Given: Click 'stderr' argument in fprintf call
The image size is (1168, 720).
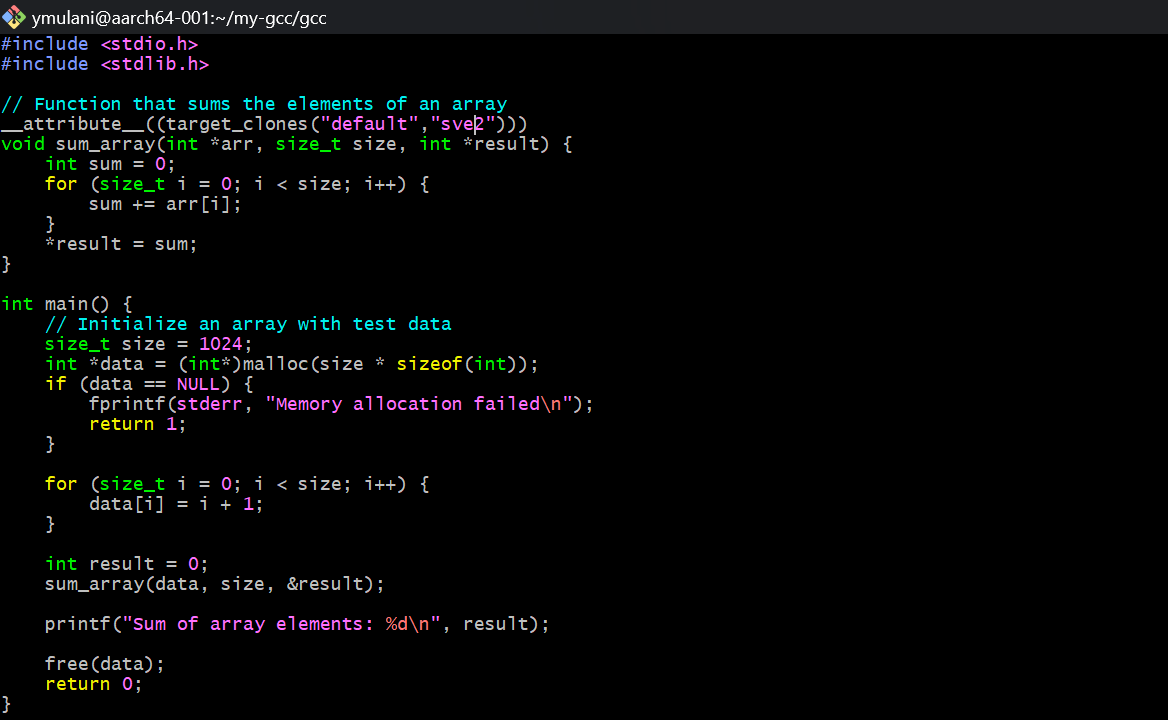Looking at the screenshot, I should [x=209, y=404].
